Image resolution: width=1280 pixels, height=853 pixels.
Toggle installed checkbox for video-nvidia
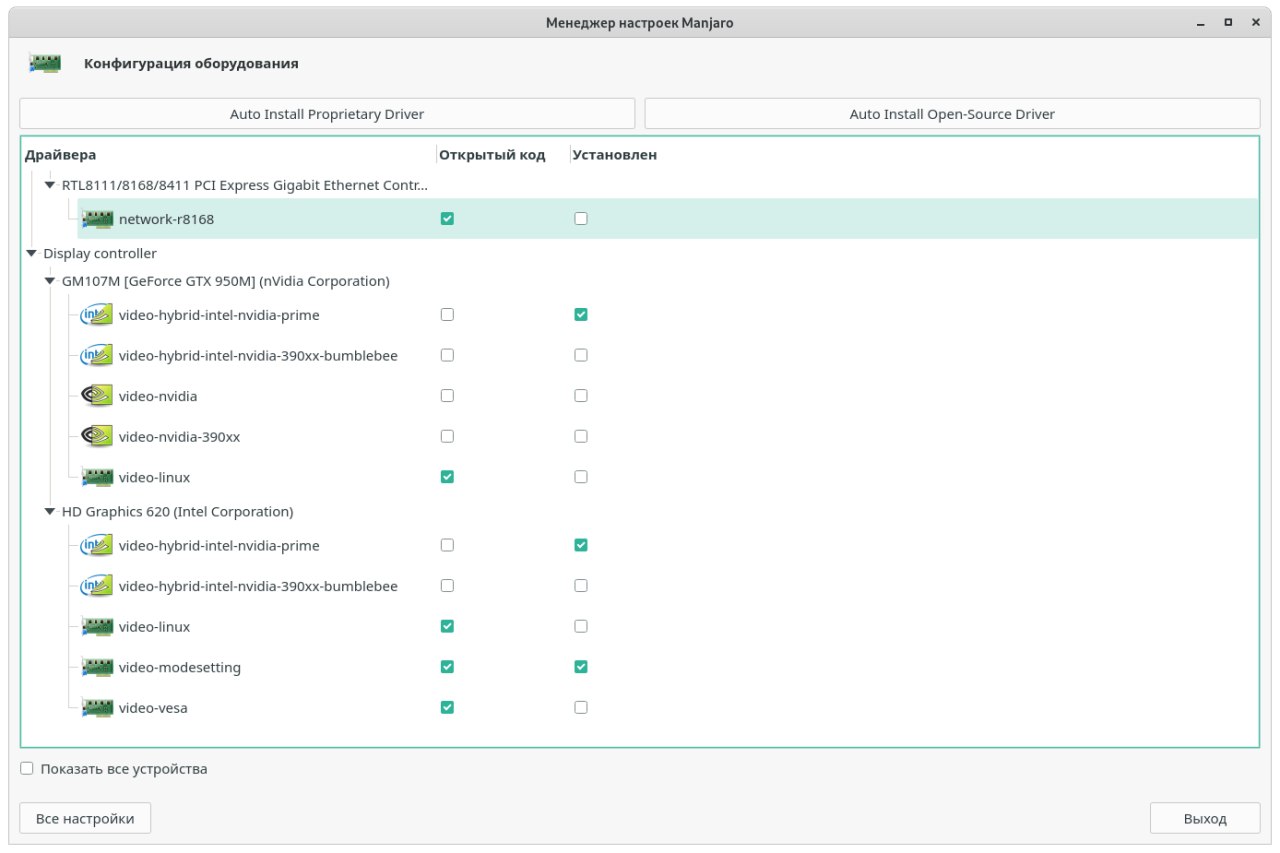click(x=581, y=396)
